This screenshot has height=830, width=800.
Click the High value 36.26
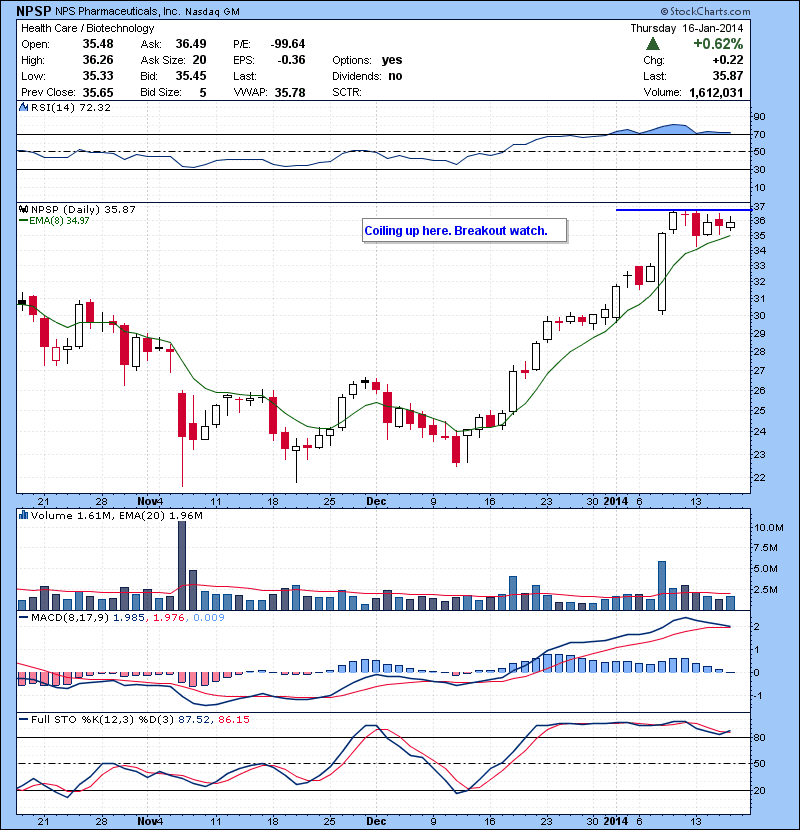click(98, 60)
